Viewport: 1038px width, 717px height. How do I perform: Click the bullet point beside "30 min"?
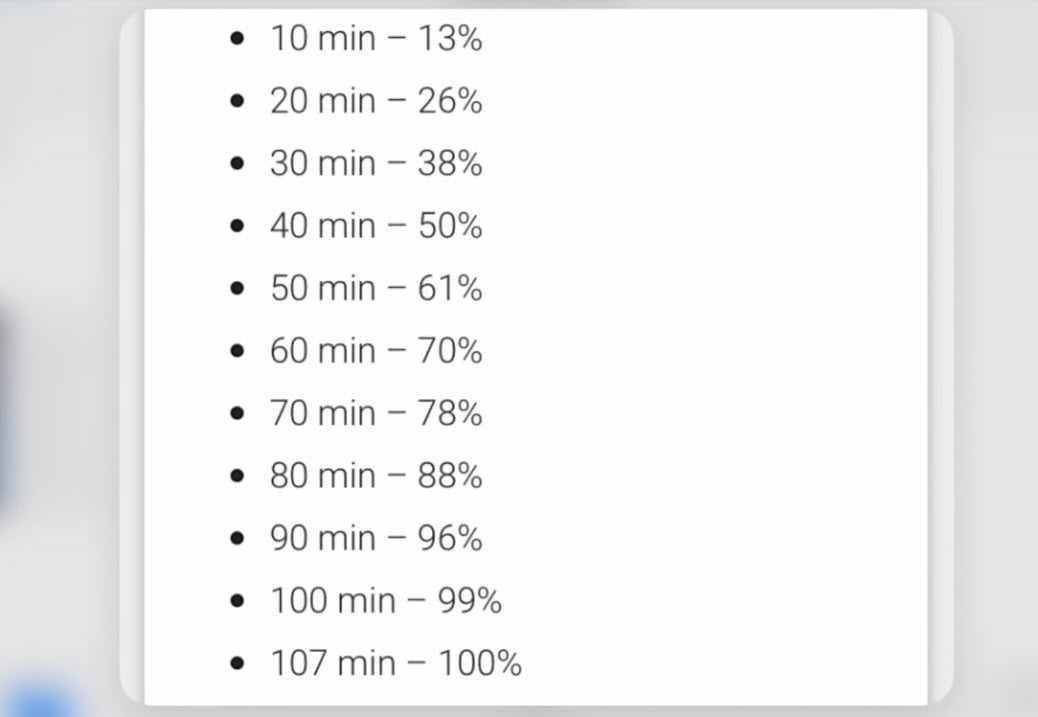point(237,165)
